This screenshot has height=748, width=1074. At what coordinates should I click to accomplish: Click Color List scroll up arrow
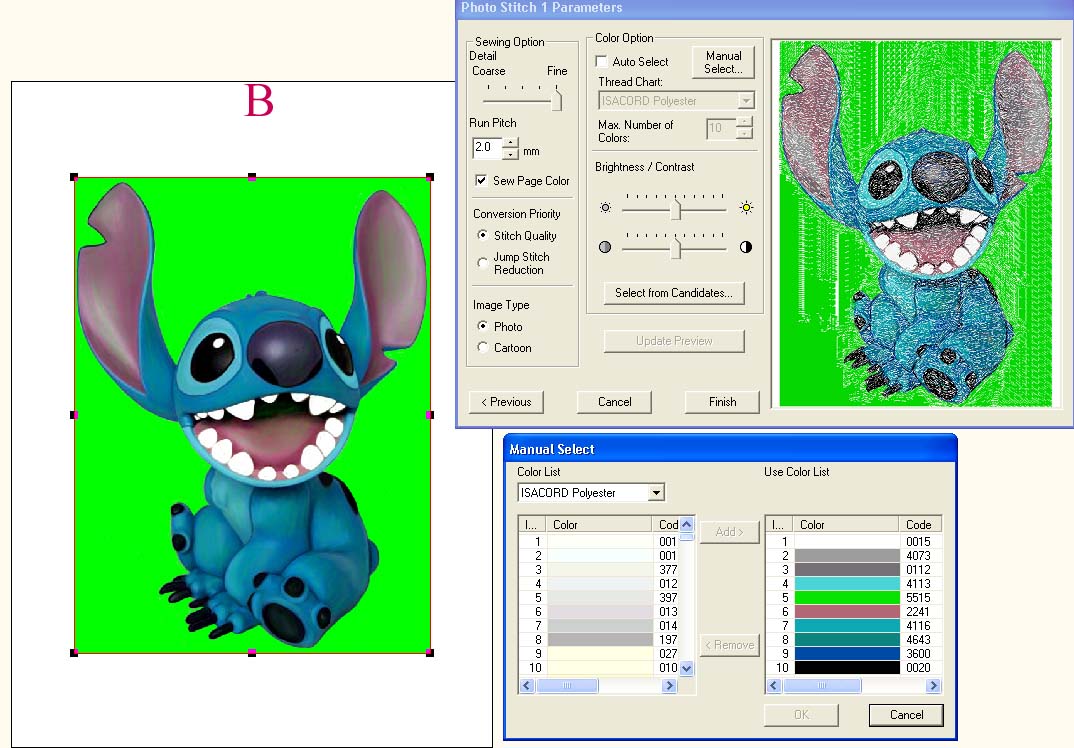click(686, 525)
